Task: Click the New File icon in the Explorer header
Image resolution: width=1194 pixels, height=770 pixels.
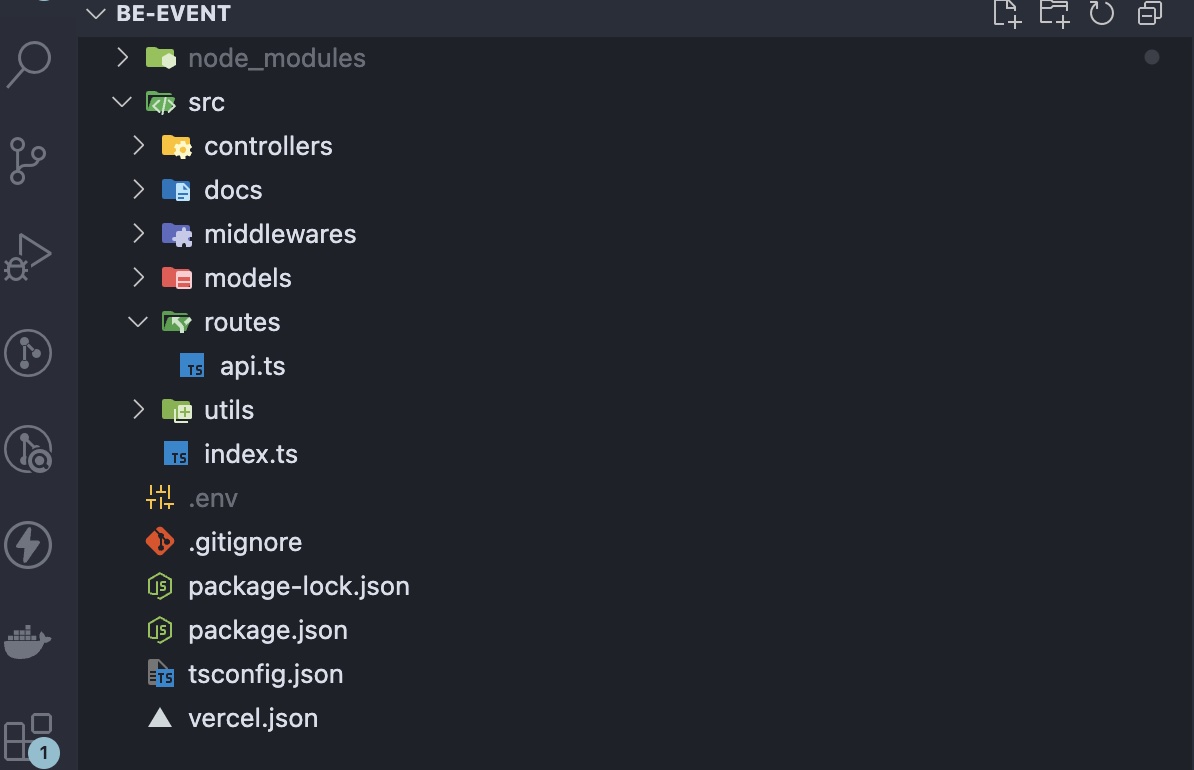Action: [1007, 15]
